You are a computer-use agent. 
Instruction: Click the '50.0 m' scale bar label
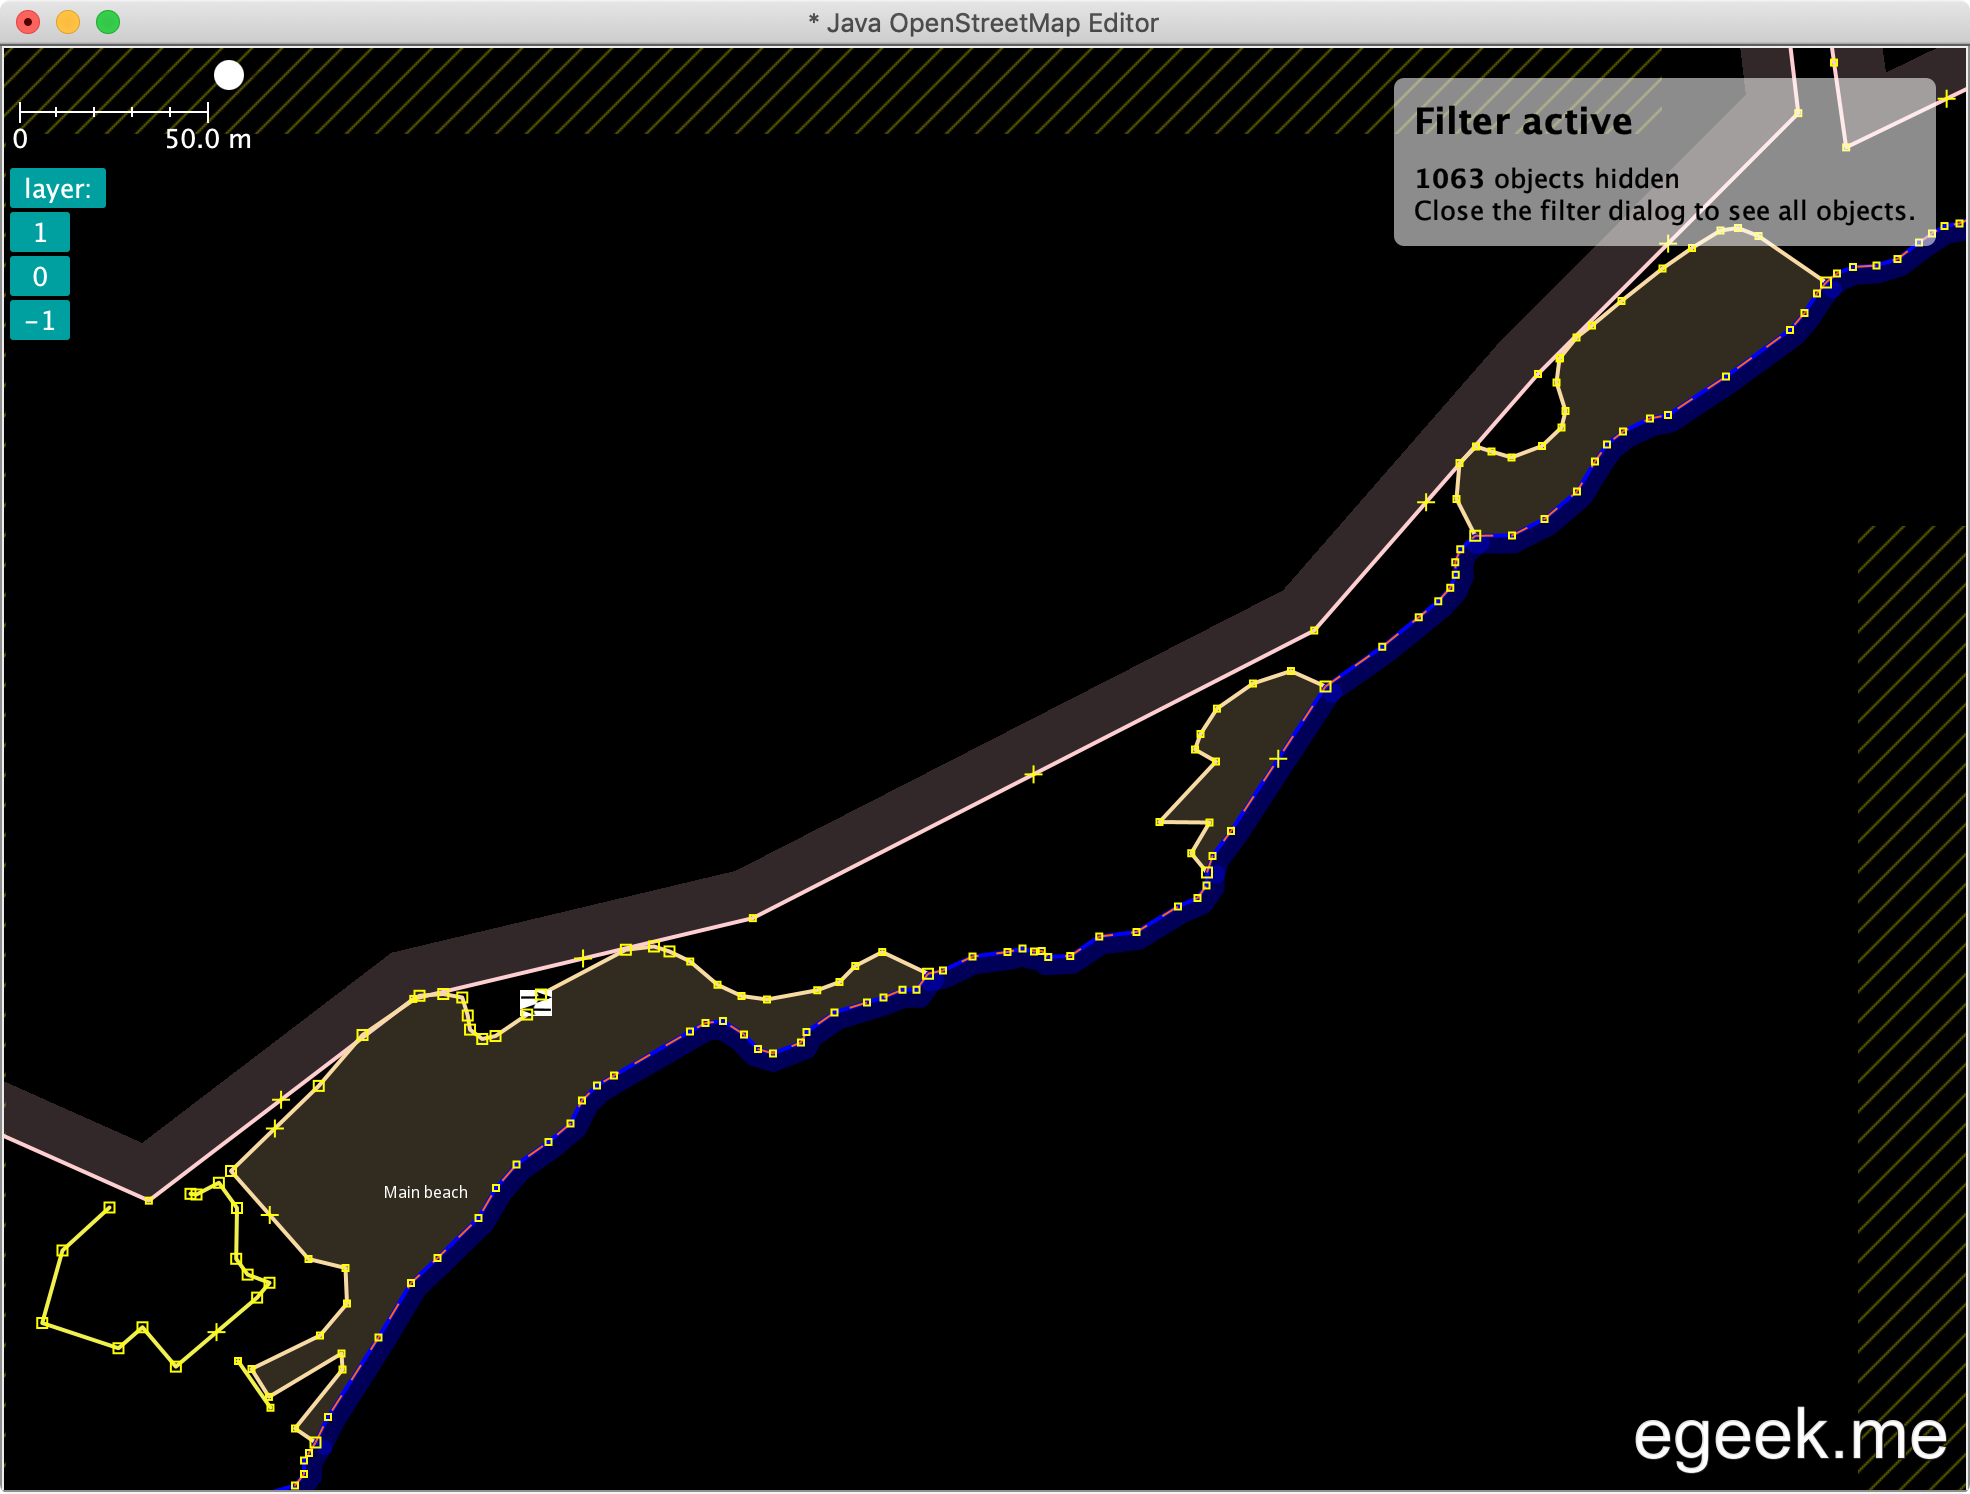(208, 139)
